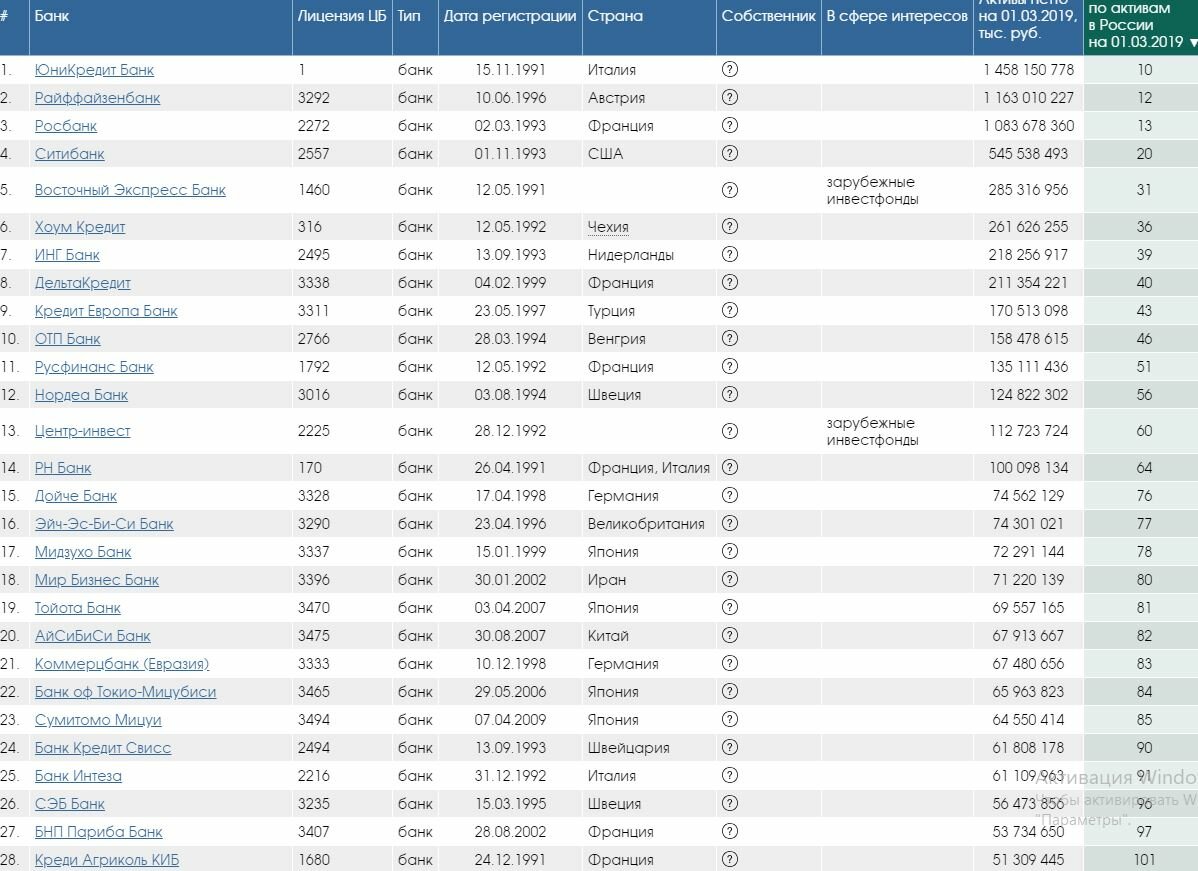Show owner info icon in Дойче Банк row
This screenshot has width=1198, height=871.
(x=730, y=495)
